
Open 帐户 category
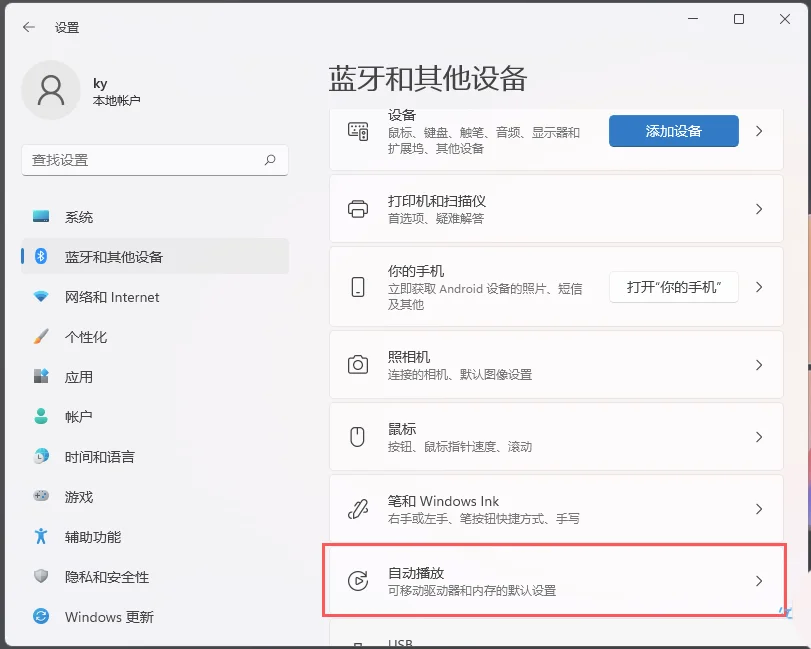(x=155, y=416)
